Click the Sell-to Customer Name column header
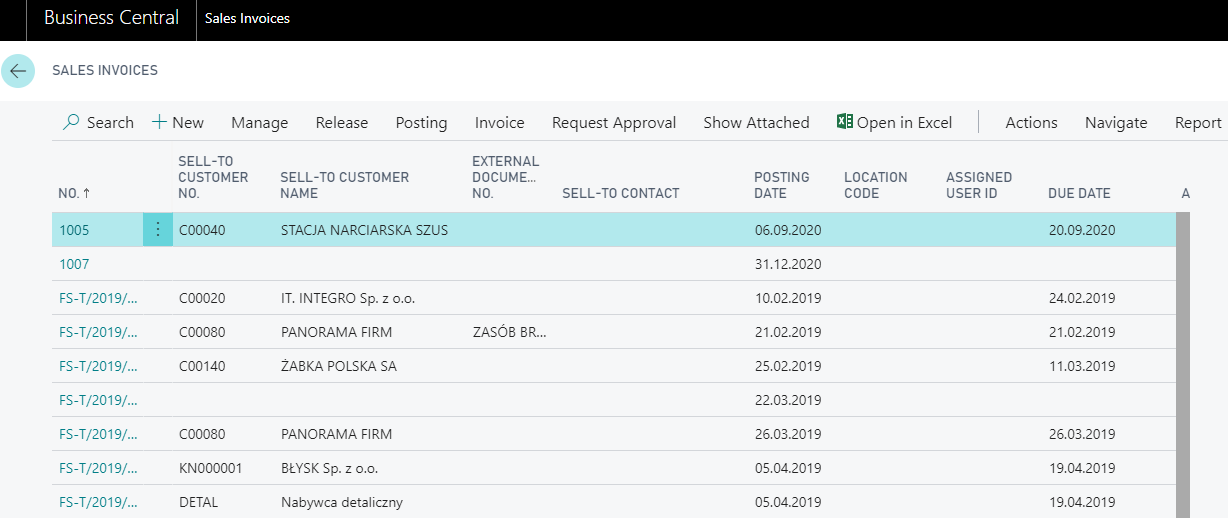 [x=344, y=185]
